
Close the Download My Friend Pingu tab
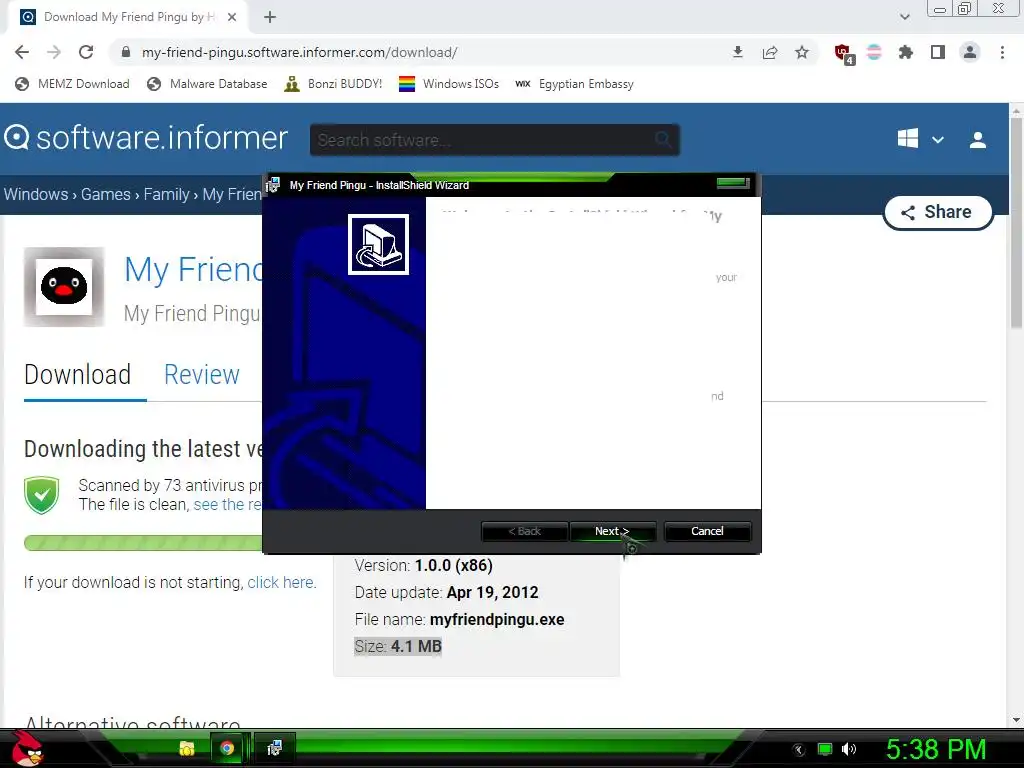pos(232,17)
